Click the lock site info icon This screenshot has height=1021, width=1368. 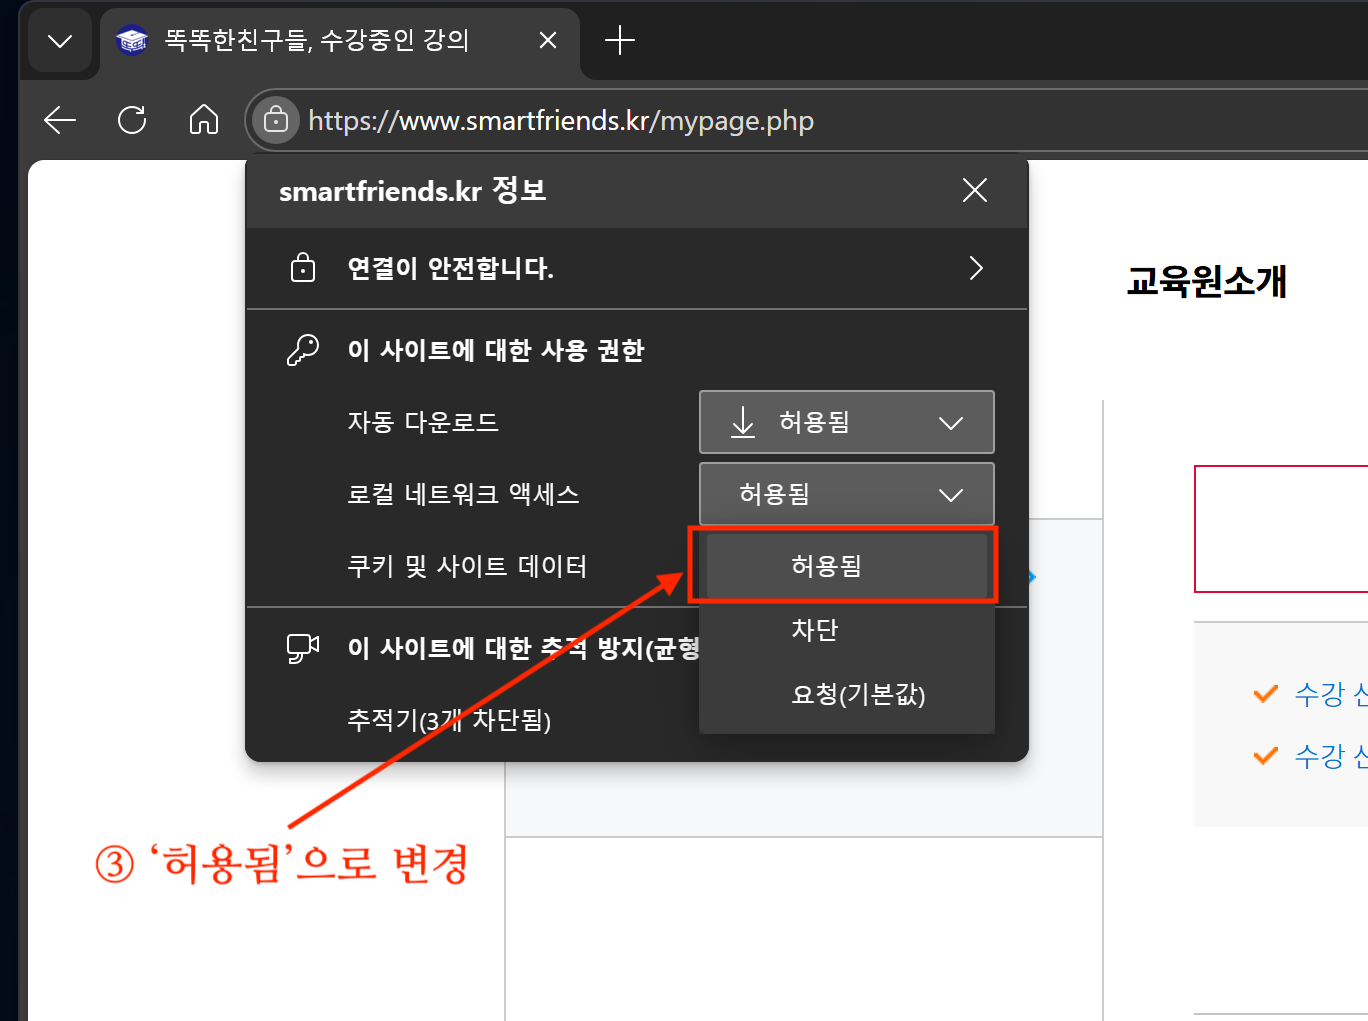tap(275, 121)
